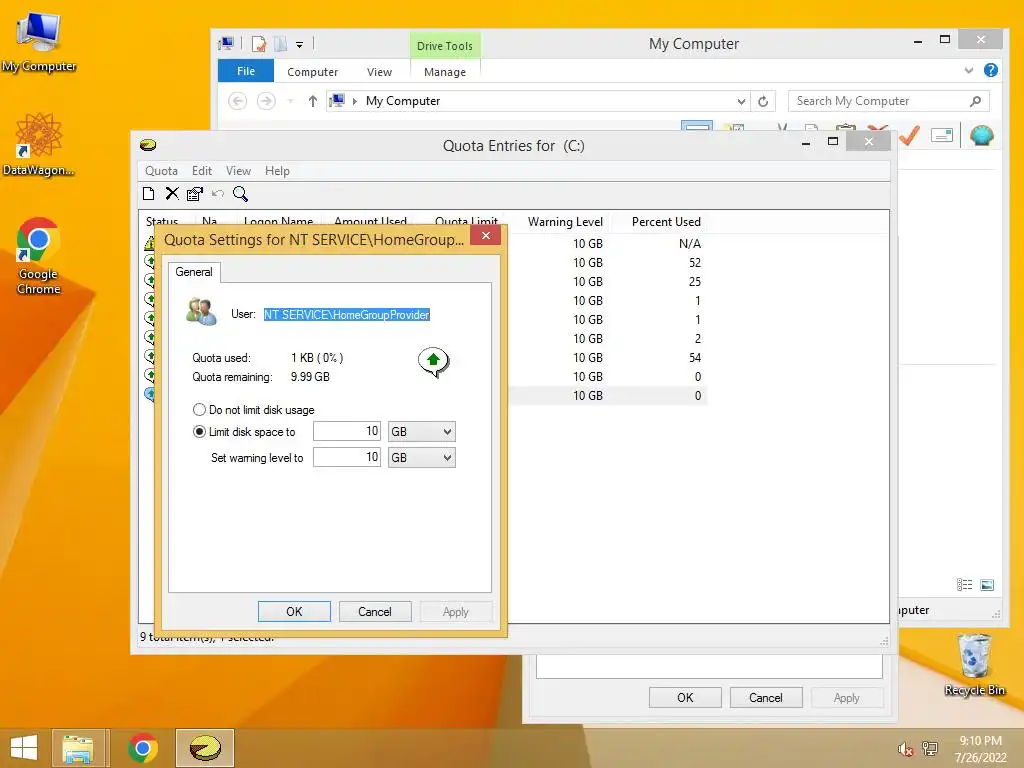The height and width of the screenshot is (768, 1024).
Task: Open the Computer ribbon tab
Action: point(312,72)
